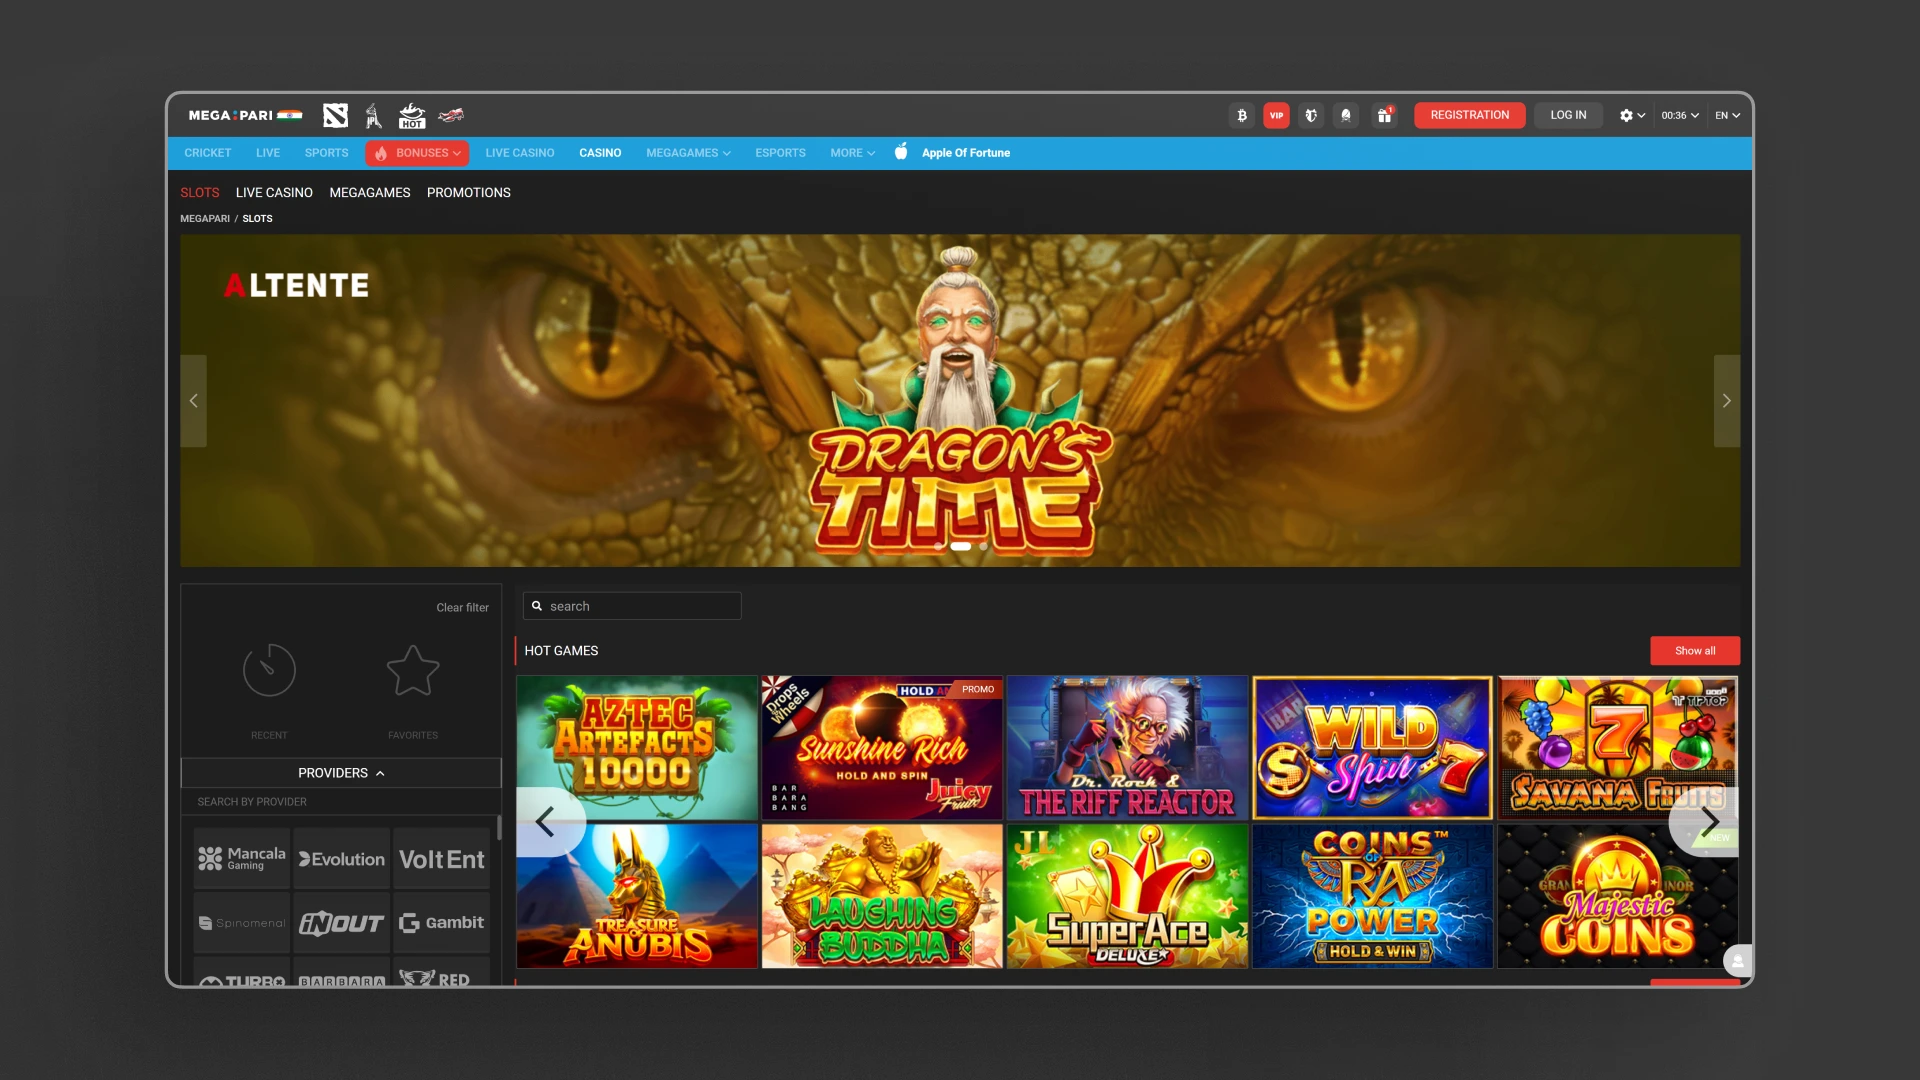
Task: Open the red VIP badge icon
Action: coord(1276,116)
